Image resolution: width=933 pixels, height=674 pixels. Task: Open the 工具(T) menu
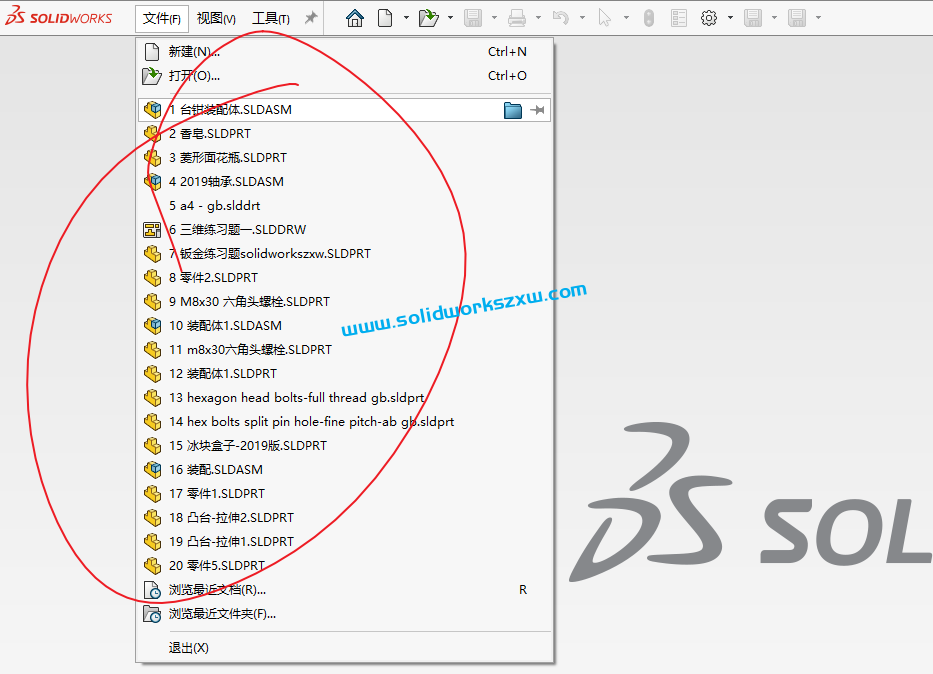point(272,17)
